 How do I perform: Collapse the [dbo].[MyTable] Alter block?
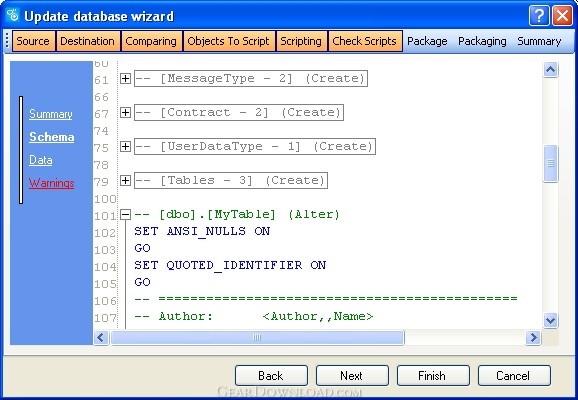click(x=125, y=214)
